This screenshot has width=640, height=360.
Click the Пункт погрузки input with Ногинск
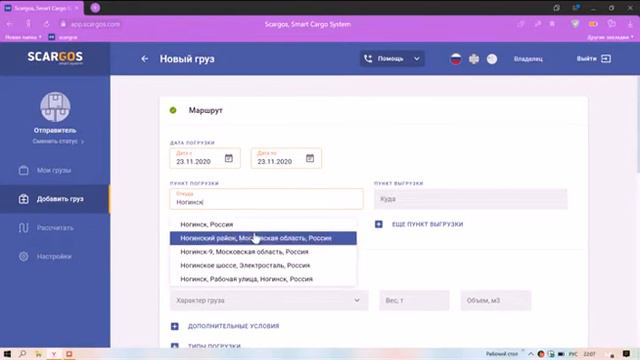[267, 199]
